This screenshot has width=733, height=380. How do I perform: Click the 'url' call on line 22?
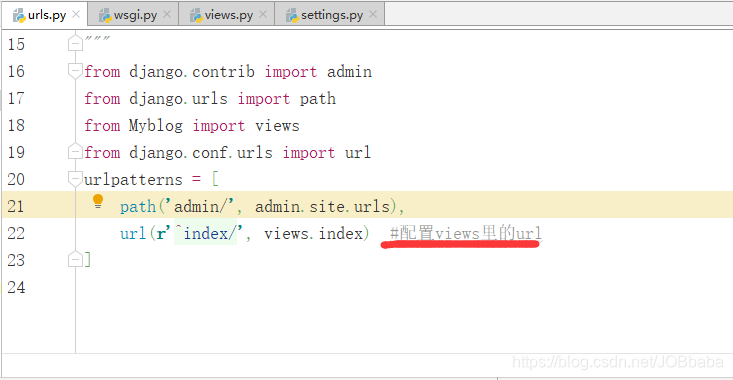133,233
